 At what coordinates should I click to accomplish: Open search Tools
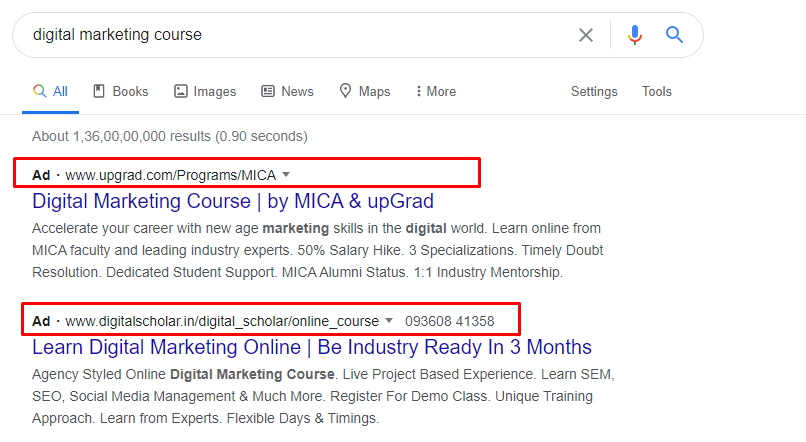(x=656, y=91)
